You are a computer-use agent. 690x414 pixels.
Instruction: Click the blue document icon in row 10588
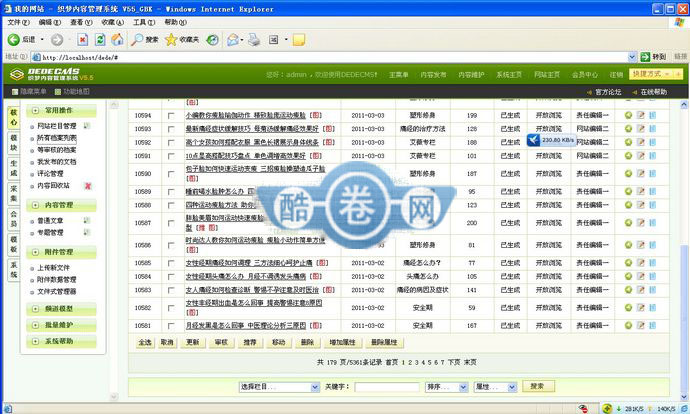tap(653, 205)
